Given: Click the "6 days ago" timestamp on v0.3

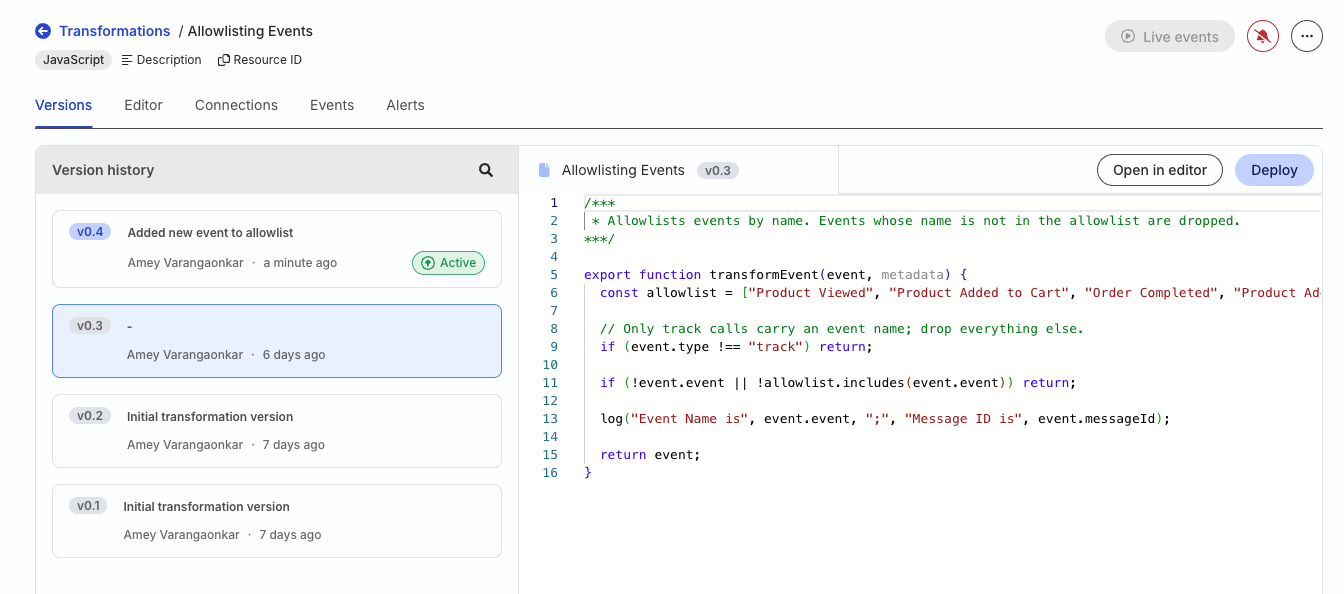Looking at the screenshot, I should 294,355.
